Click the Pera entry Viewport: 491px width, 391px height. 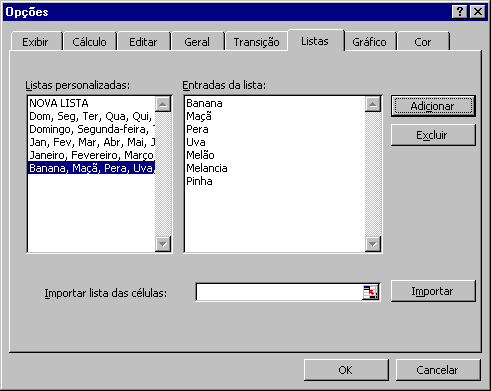[x=197, y=129]
